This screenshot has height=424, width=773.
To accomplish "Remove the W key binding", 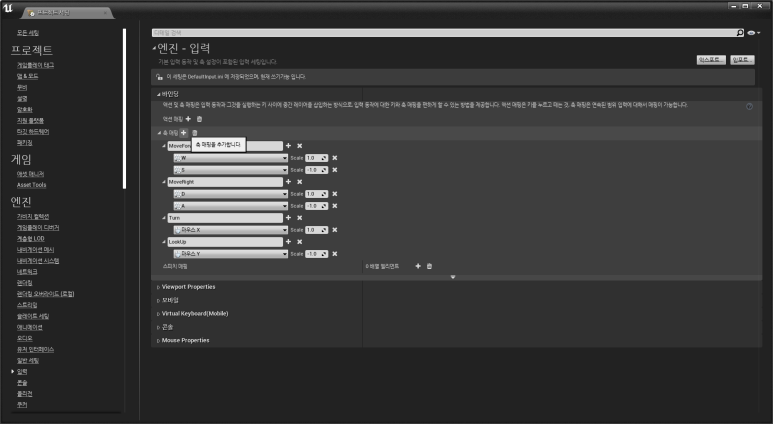I will pos(335,158).
